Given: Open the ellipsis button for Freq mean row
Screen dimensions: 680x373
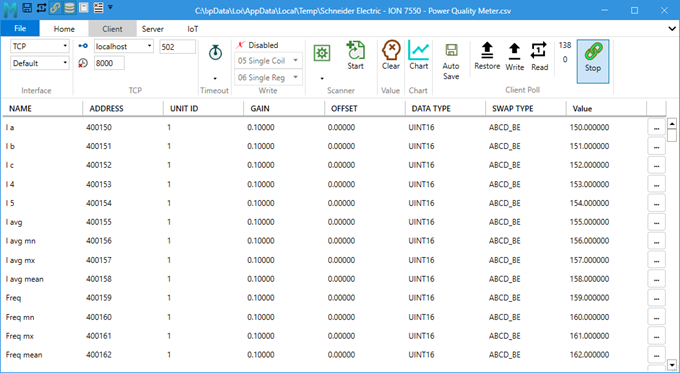Looking at the screenshot, I should [657, 355].
